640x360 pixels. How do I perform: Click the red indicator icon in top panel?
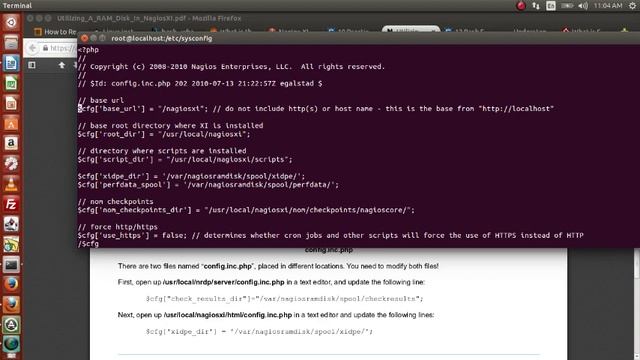[521, 6]
